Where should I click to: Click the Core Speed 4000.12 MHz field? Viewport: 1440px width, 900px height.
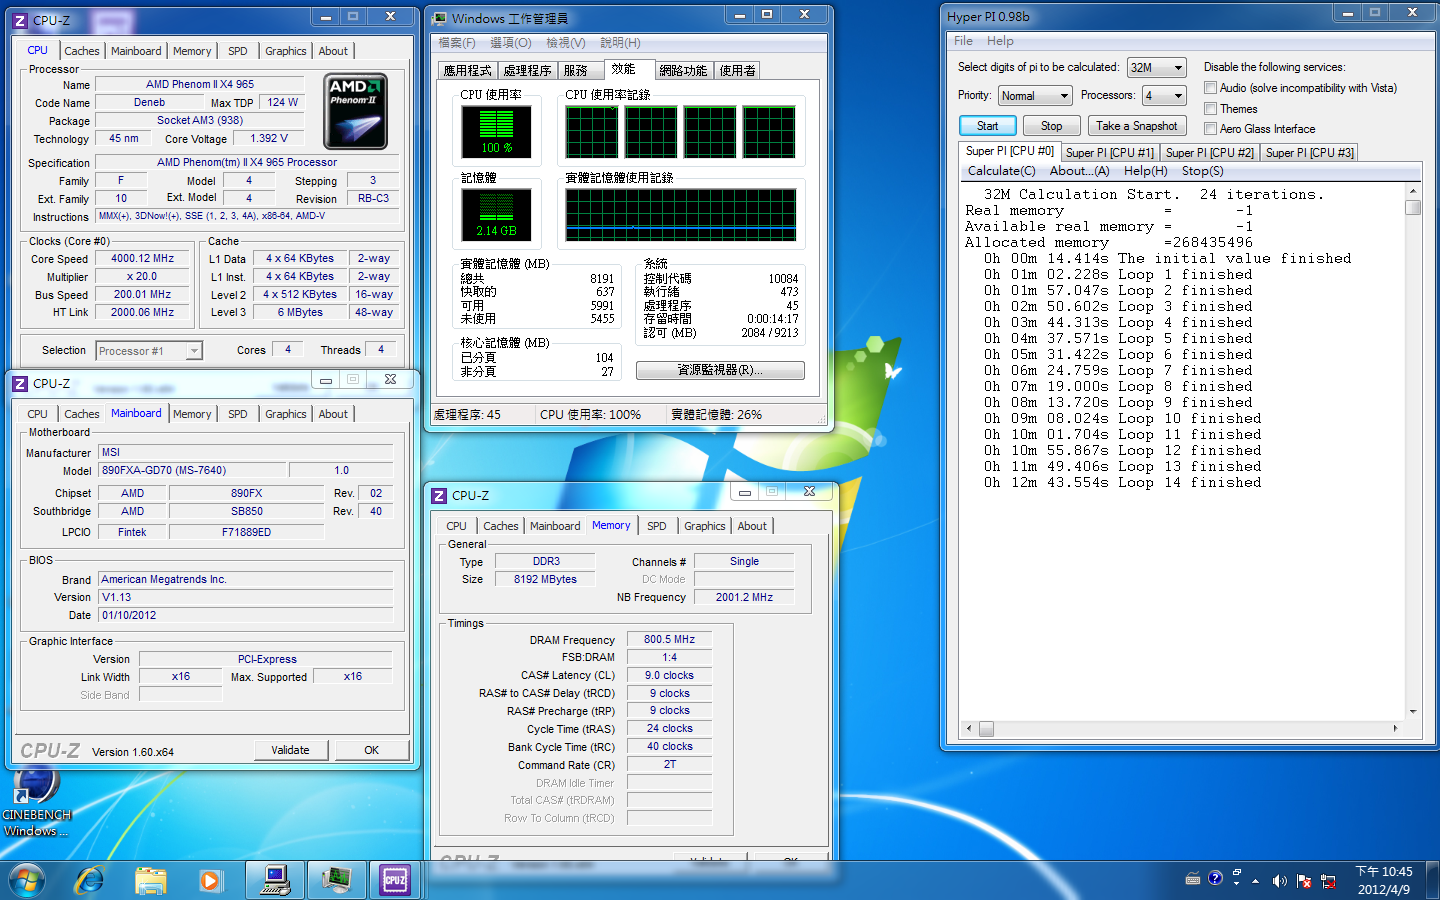tap(142, 258)
